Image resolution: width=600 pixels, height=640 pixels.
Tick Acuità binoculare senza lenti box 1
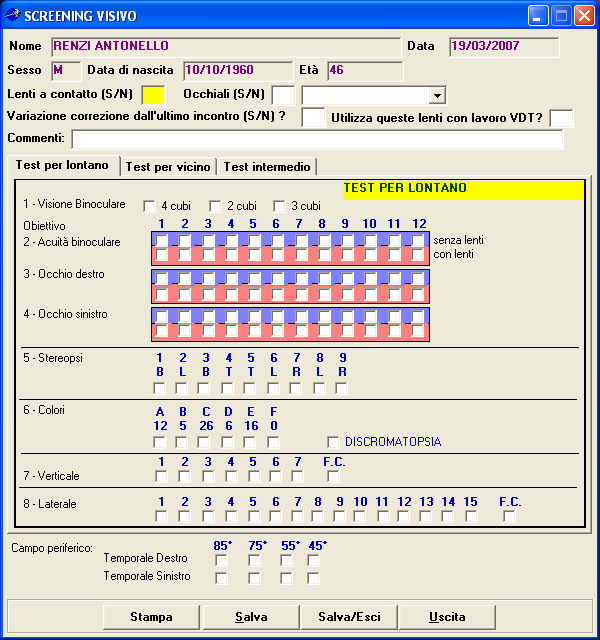pyautogui.click(x=162, y=240)
